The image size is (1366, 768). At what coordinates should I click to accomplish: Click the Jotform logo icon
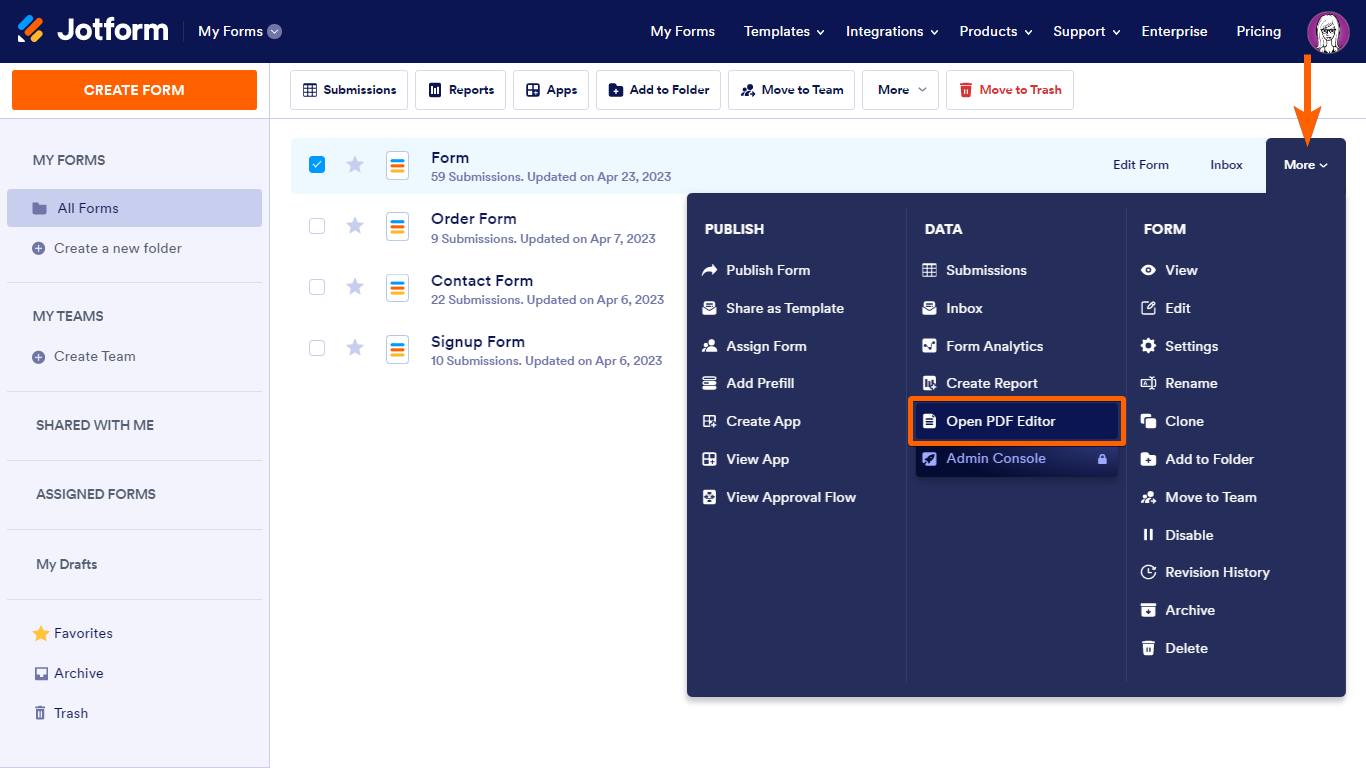click(x=31, y=30)
